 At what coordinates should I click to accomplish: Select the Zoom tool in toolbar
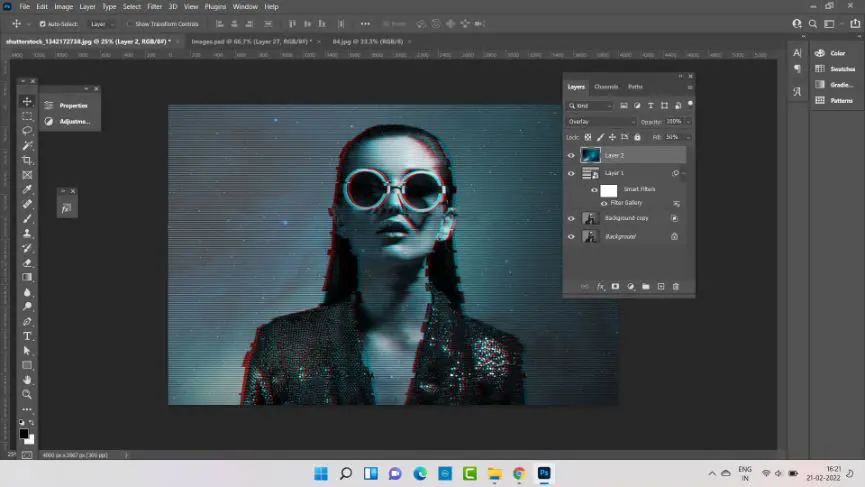(27, 394)
